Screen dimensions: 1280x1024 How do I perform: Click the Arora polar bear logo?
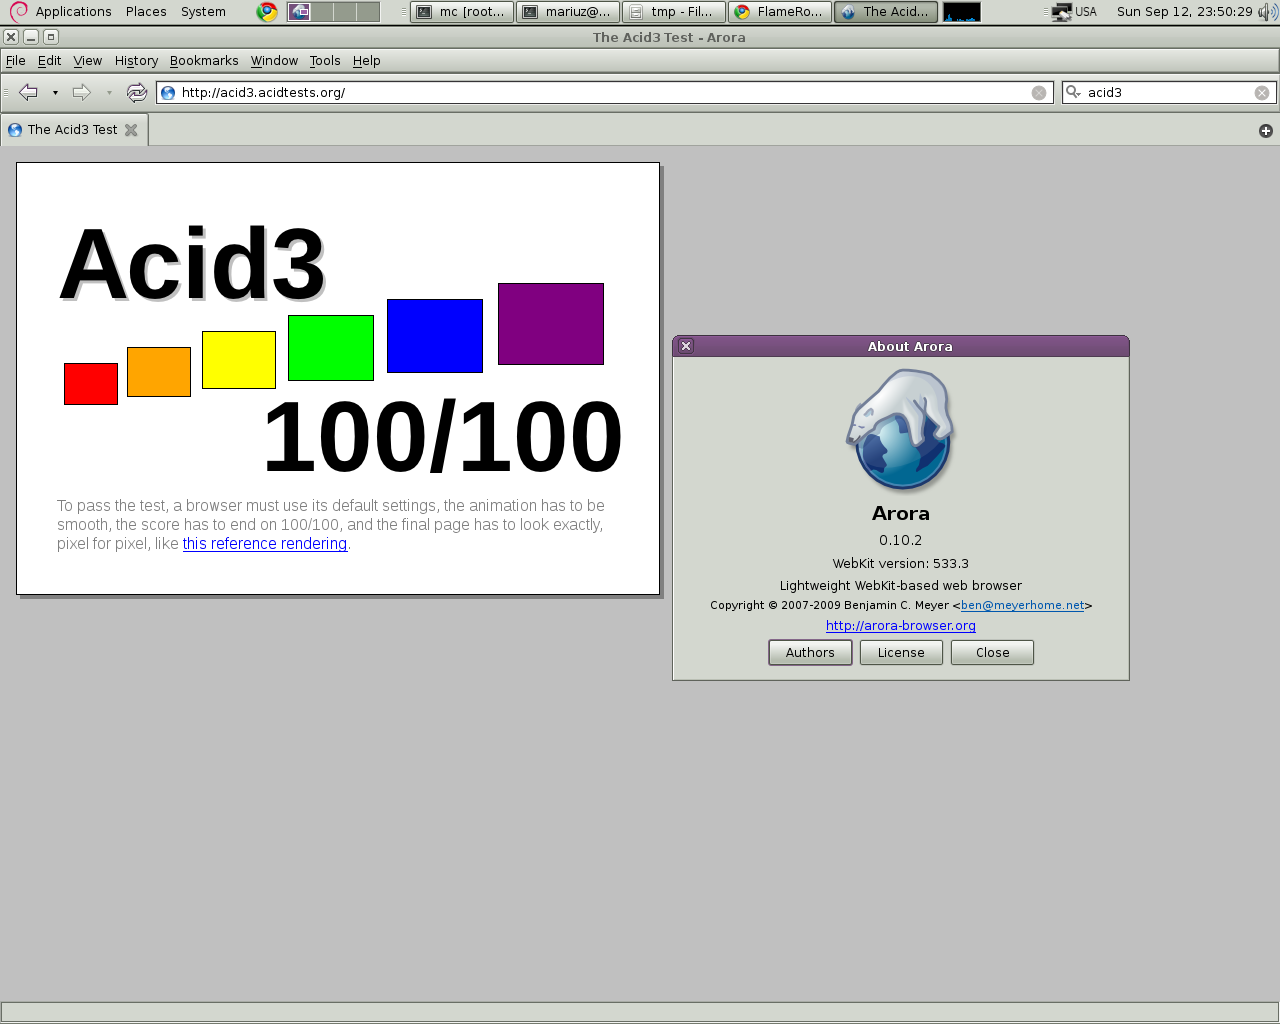pyautogui.click(x=901, y=431)
